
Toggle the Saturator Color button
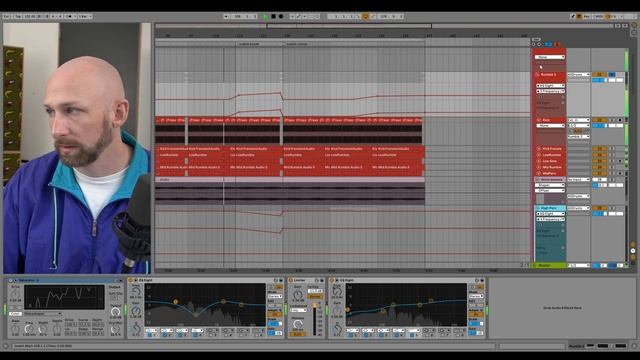(15, 313)
